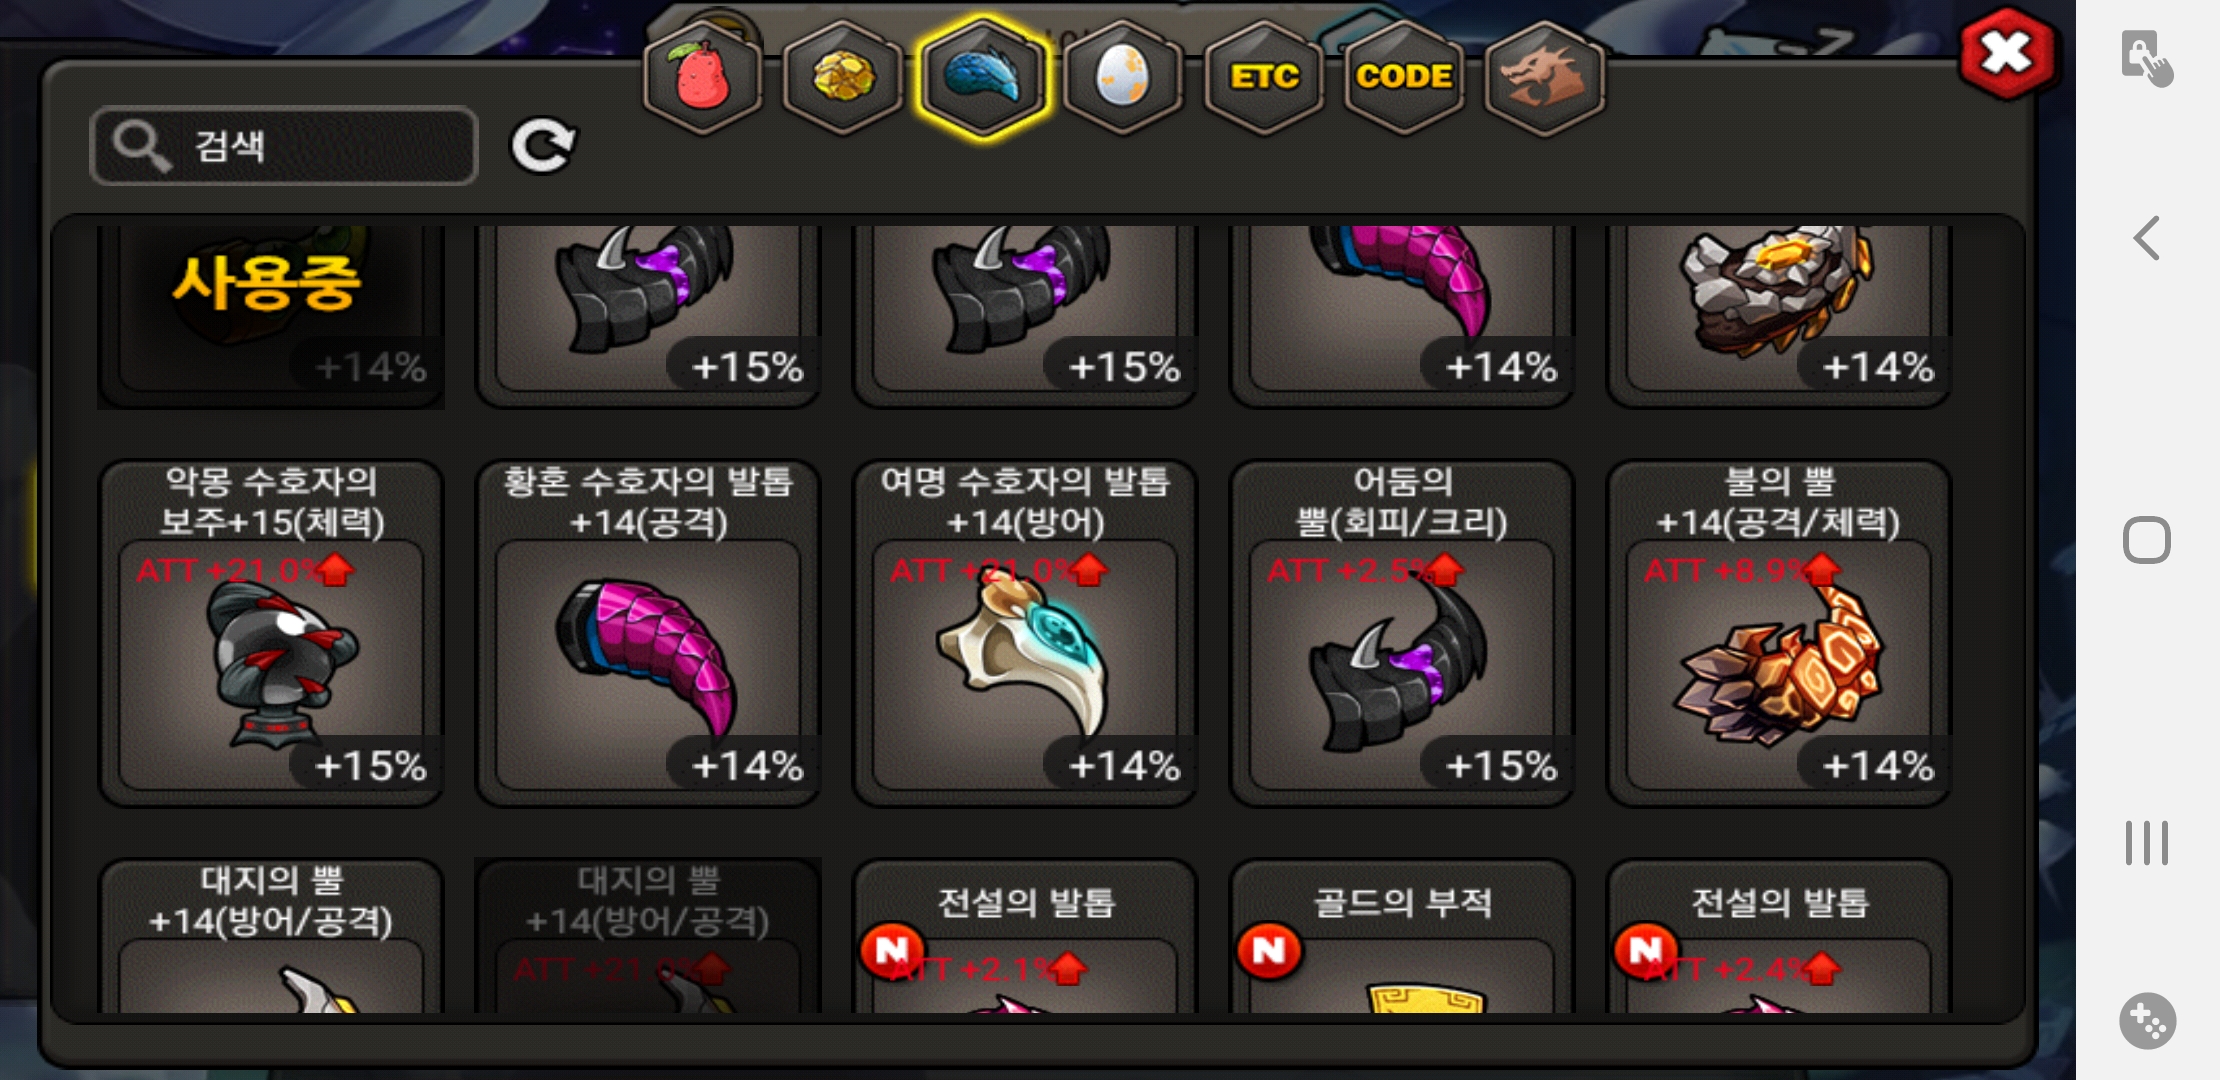The height and width of the screenshot is (1080, 2220).
Task: Select 악몽 수호자의 보주+15 item
Action: click(x=271, y=633)
